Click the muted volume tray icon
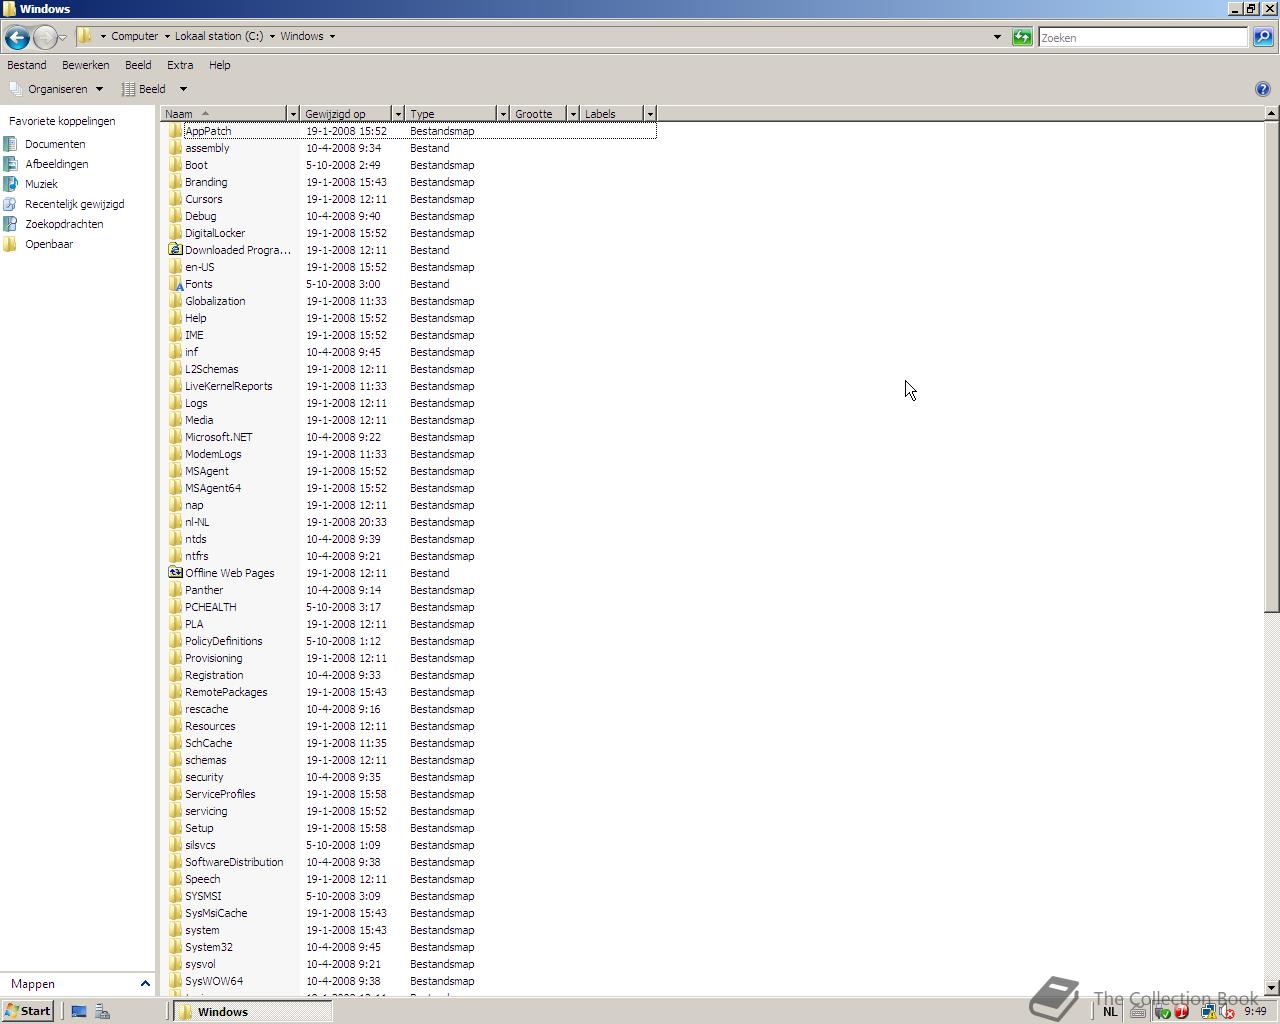 point(1227,1012)
